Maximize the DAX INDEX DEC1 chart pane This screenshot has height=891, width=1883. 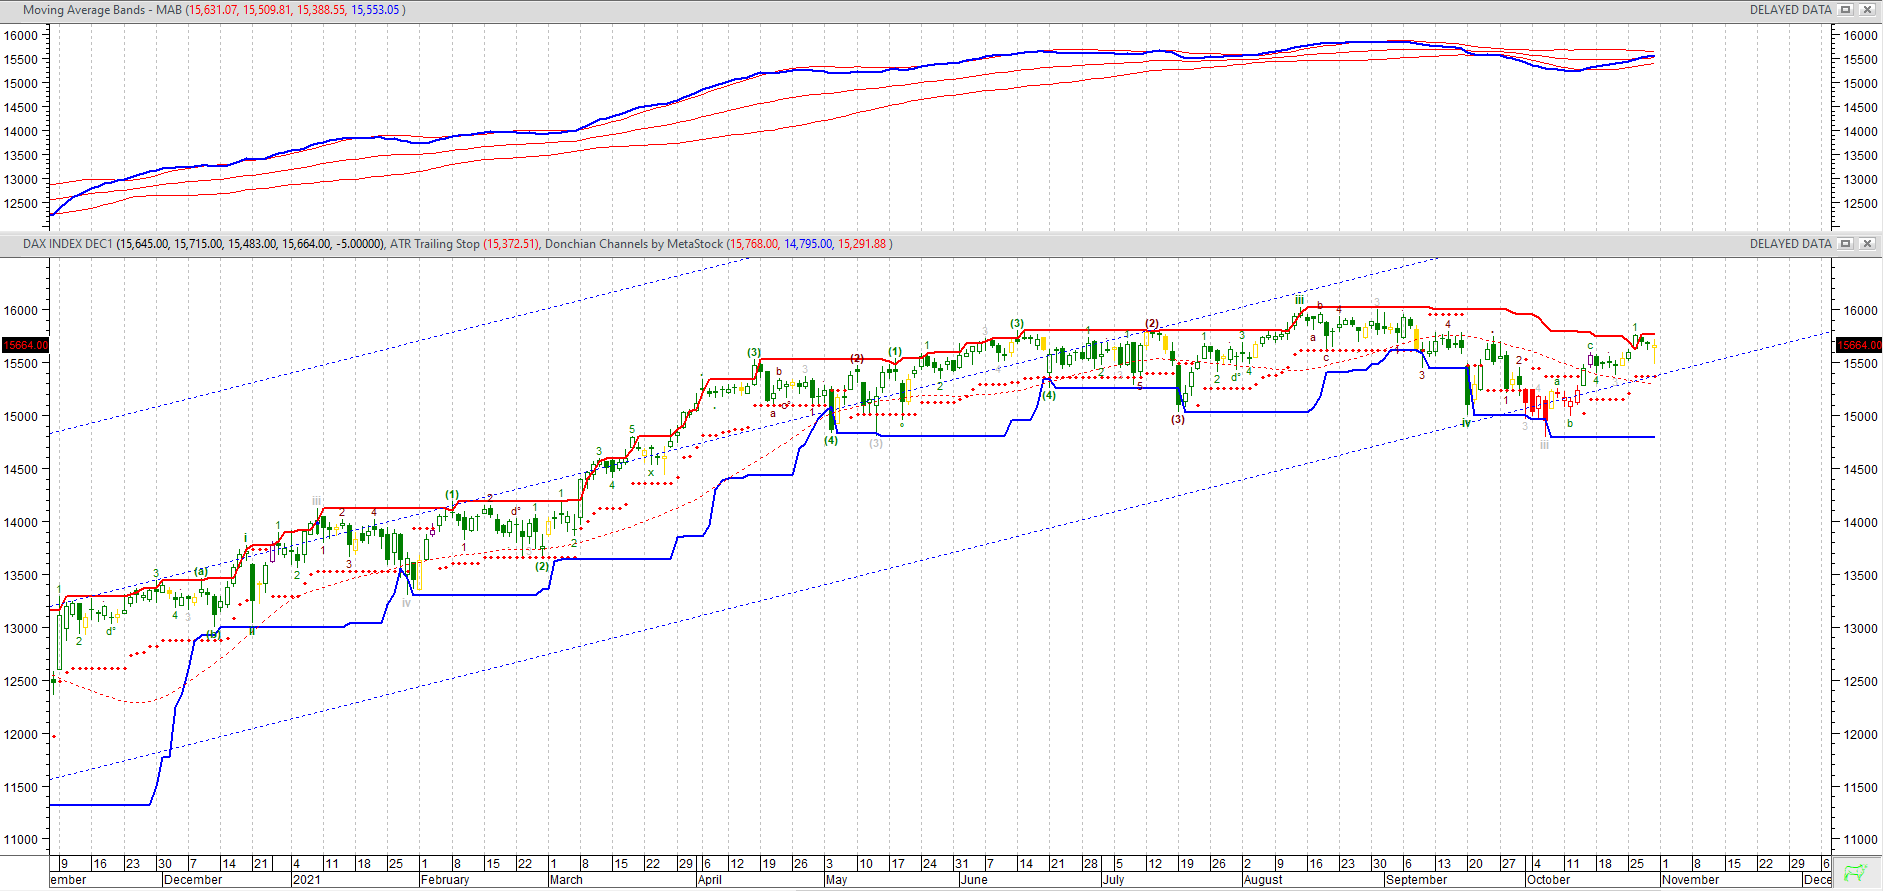click(1846, 244)
